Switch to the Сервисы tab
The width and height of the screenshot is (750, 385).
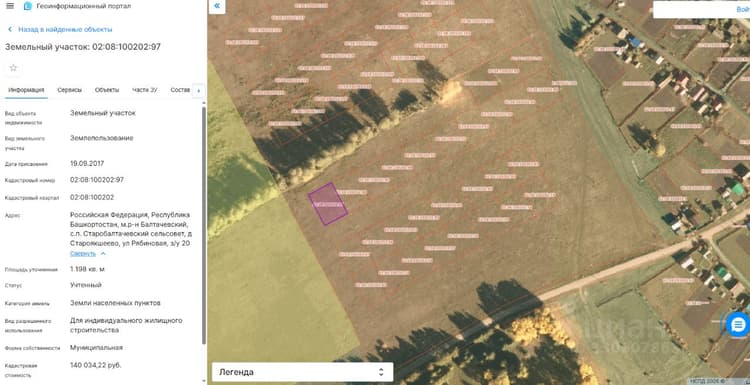69,90
